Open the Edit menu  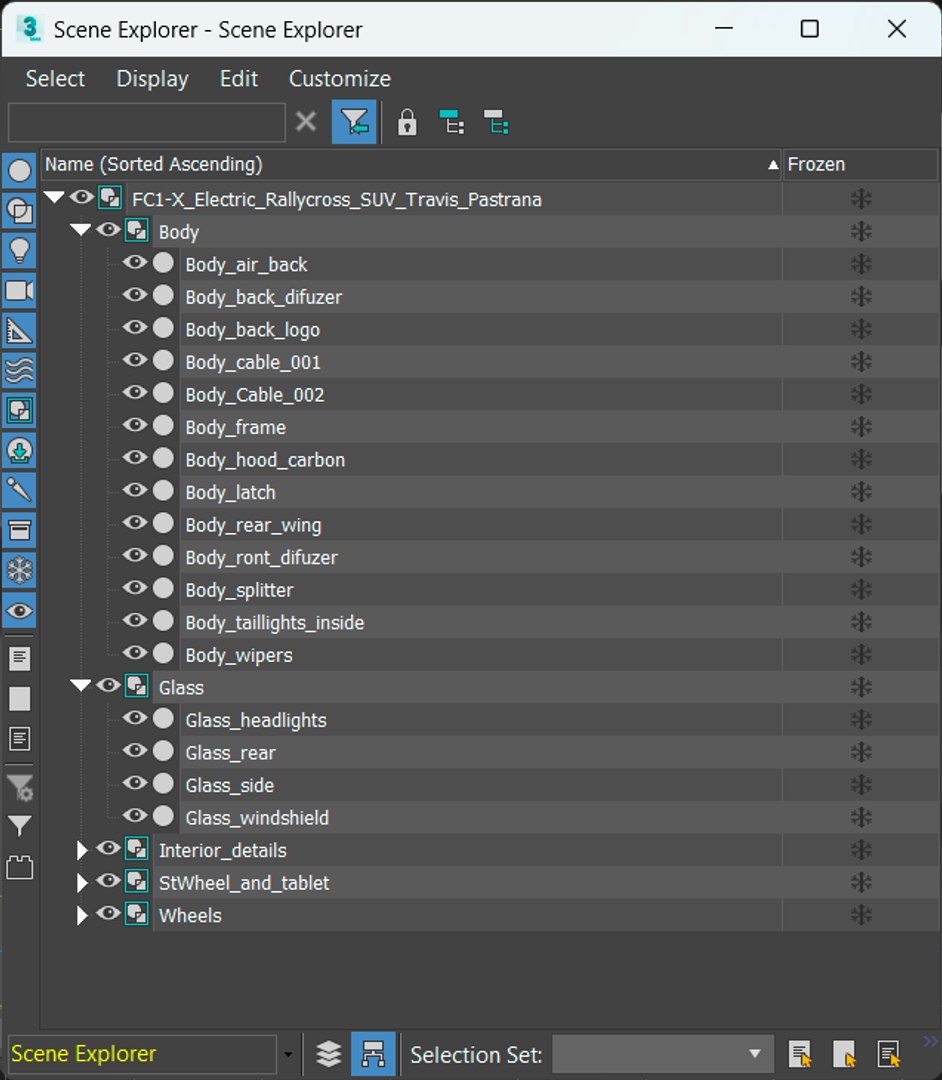(x=239, y=79)
